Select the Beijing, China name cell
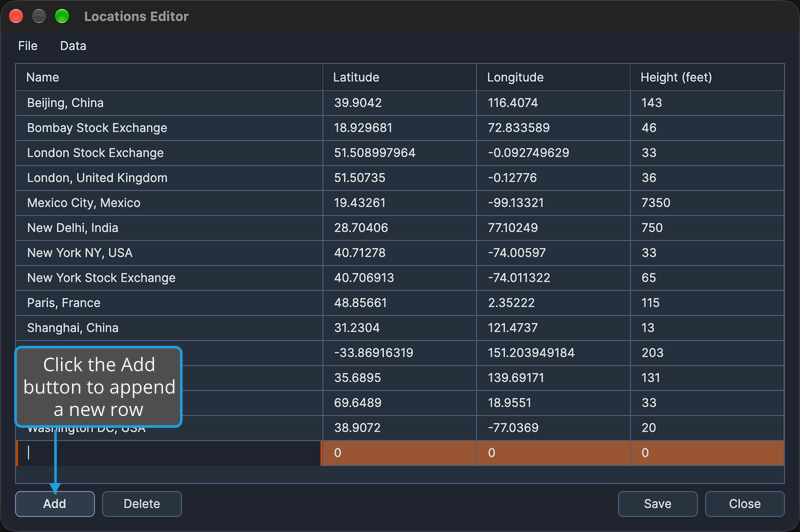800x532 pixels. click(169, 103)
